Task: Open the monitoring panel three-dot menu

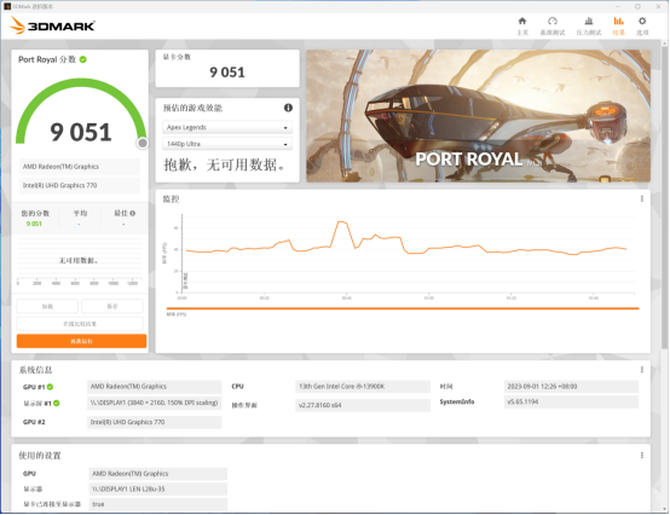Action: click(x=642, y=199)
